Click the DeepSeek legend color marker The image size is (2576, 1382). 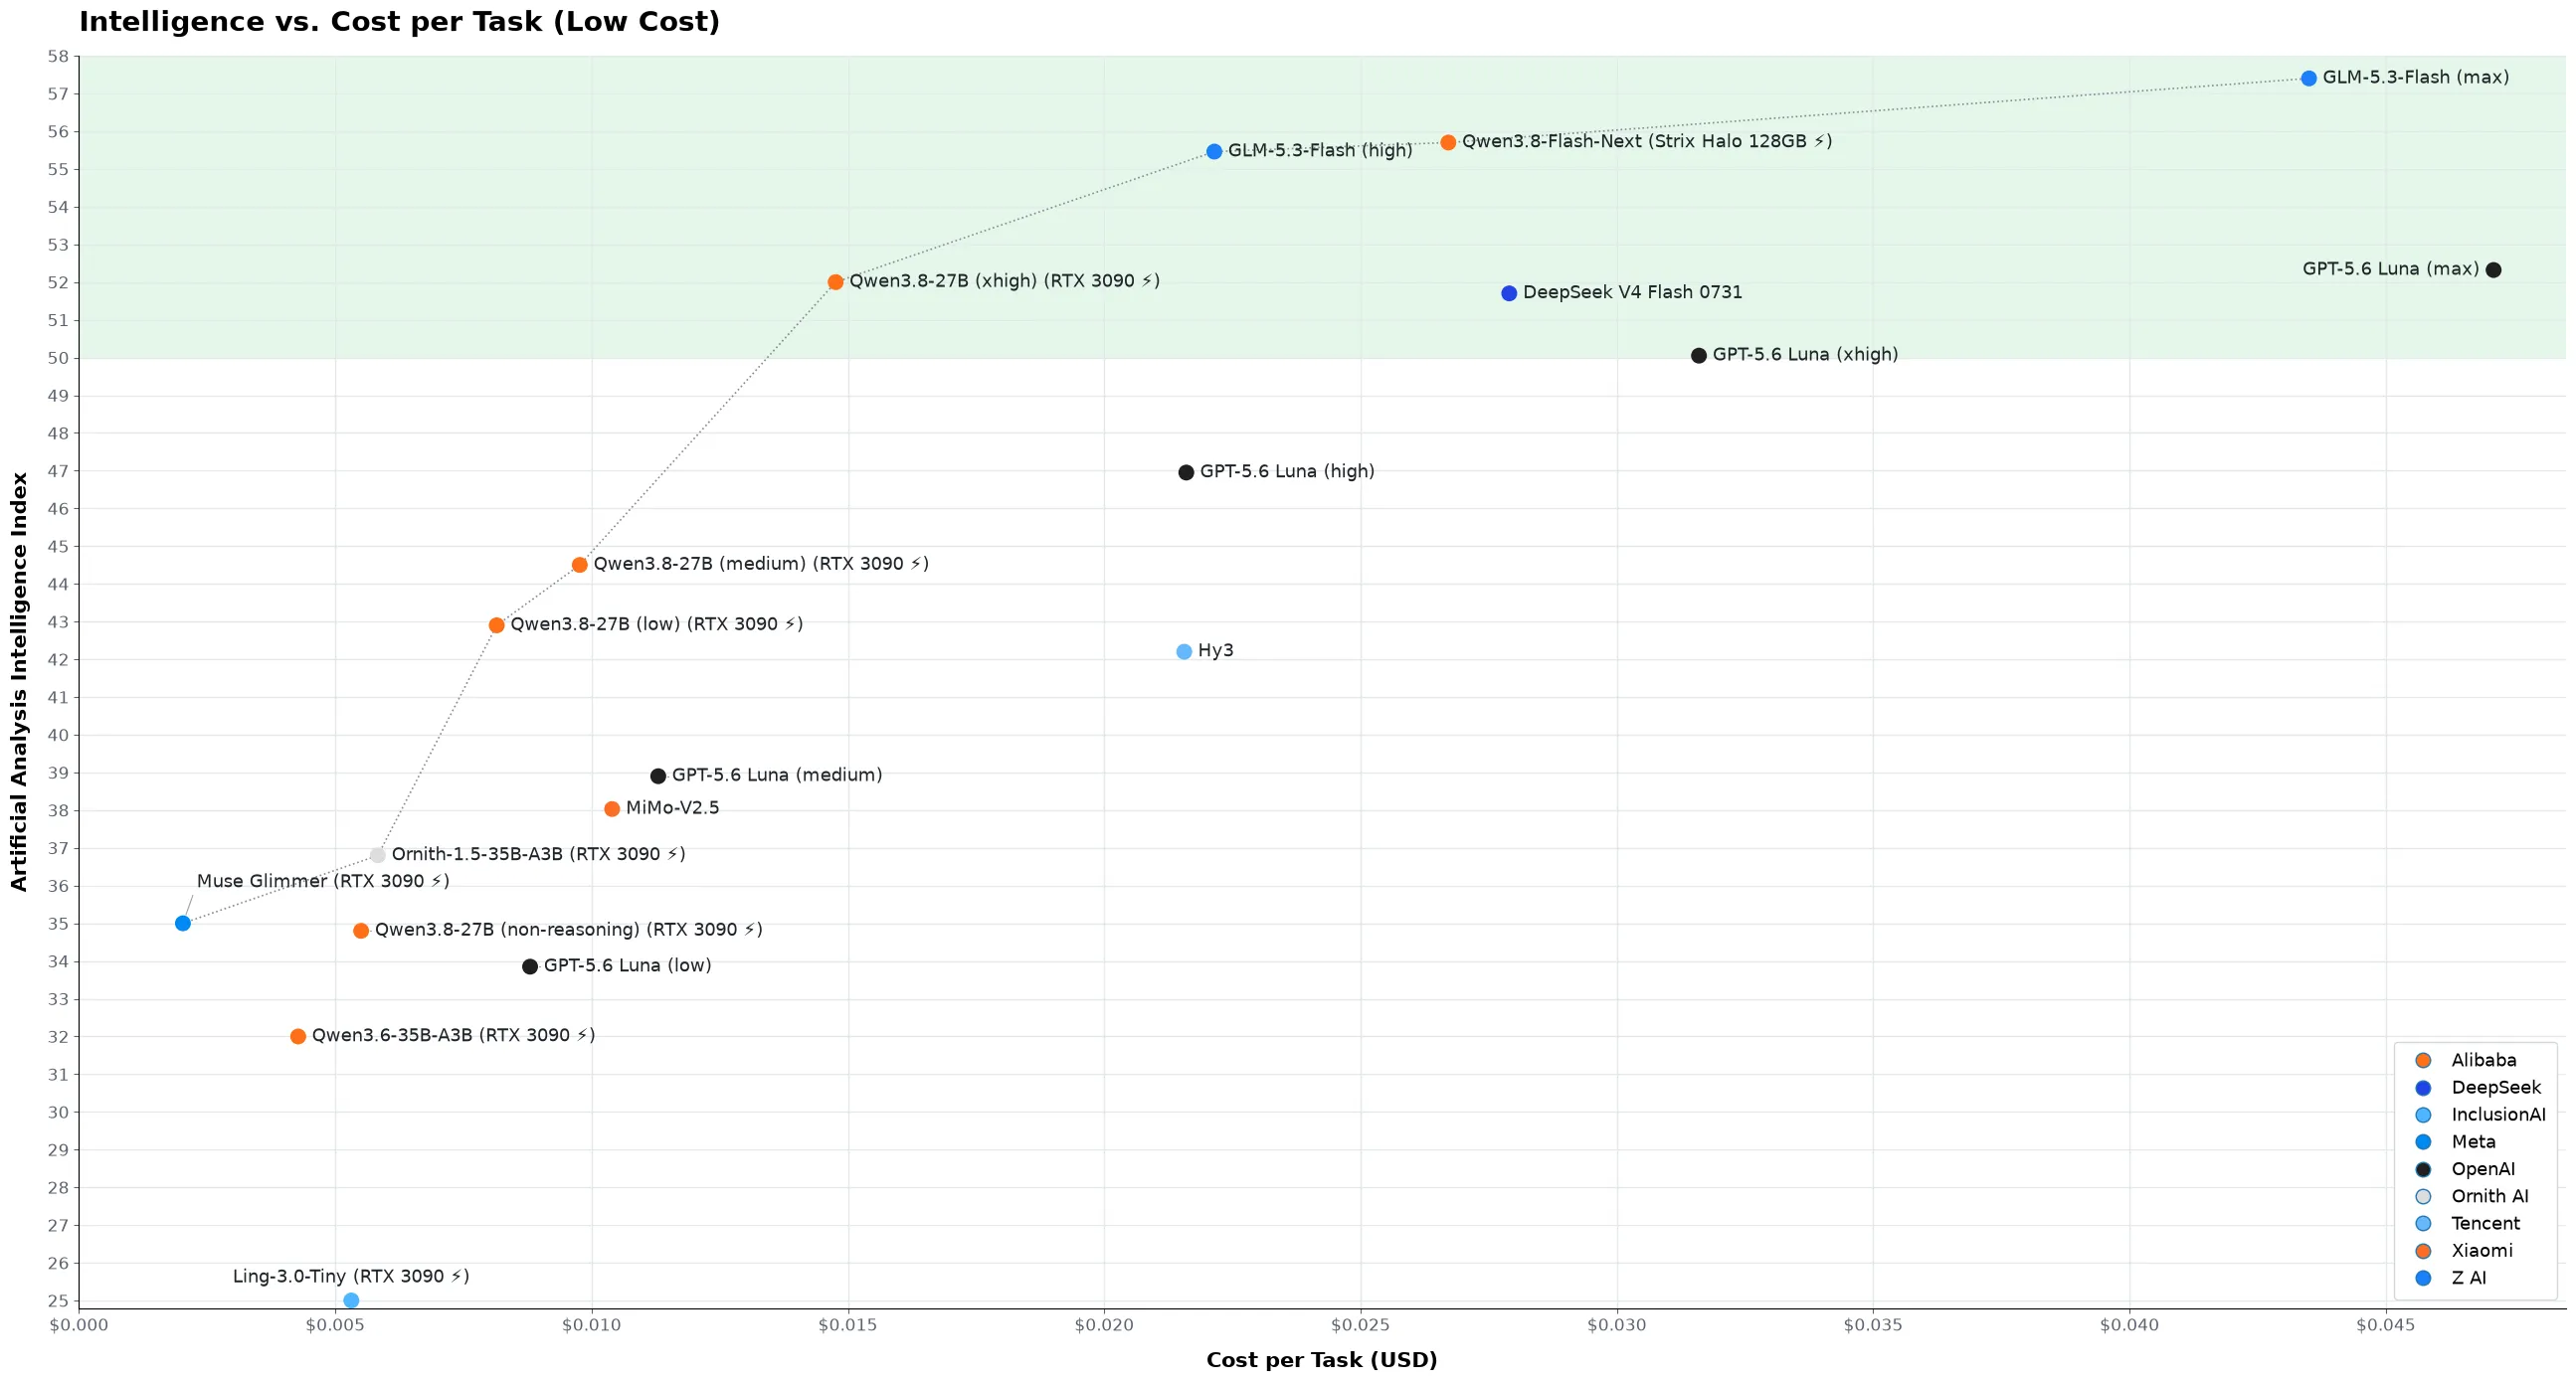click(x=2422, y=1088)
